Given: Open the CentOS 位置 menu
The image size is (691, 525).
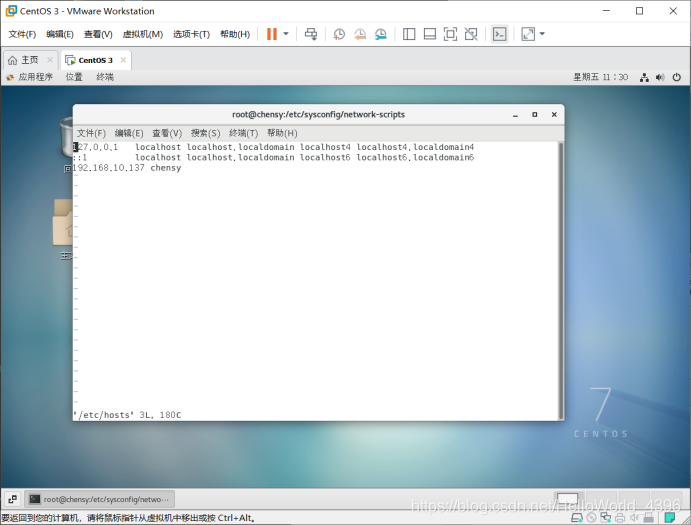Looking at the screenshot, I should click(x=74, y=77).
